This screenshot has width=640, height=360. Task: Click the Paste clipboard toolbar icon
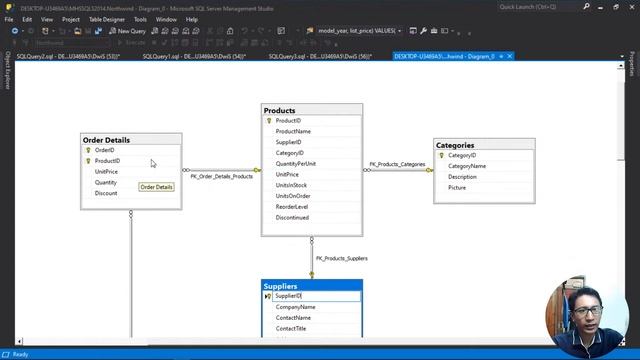[230, 31]
